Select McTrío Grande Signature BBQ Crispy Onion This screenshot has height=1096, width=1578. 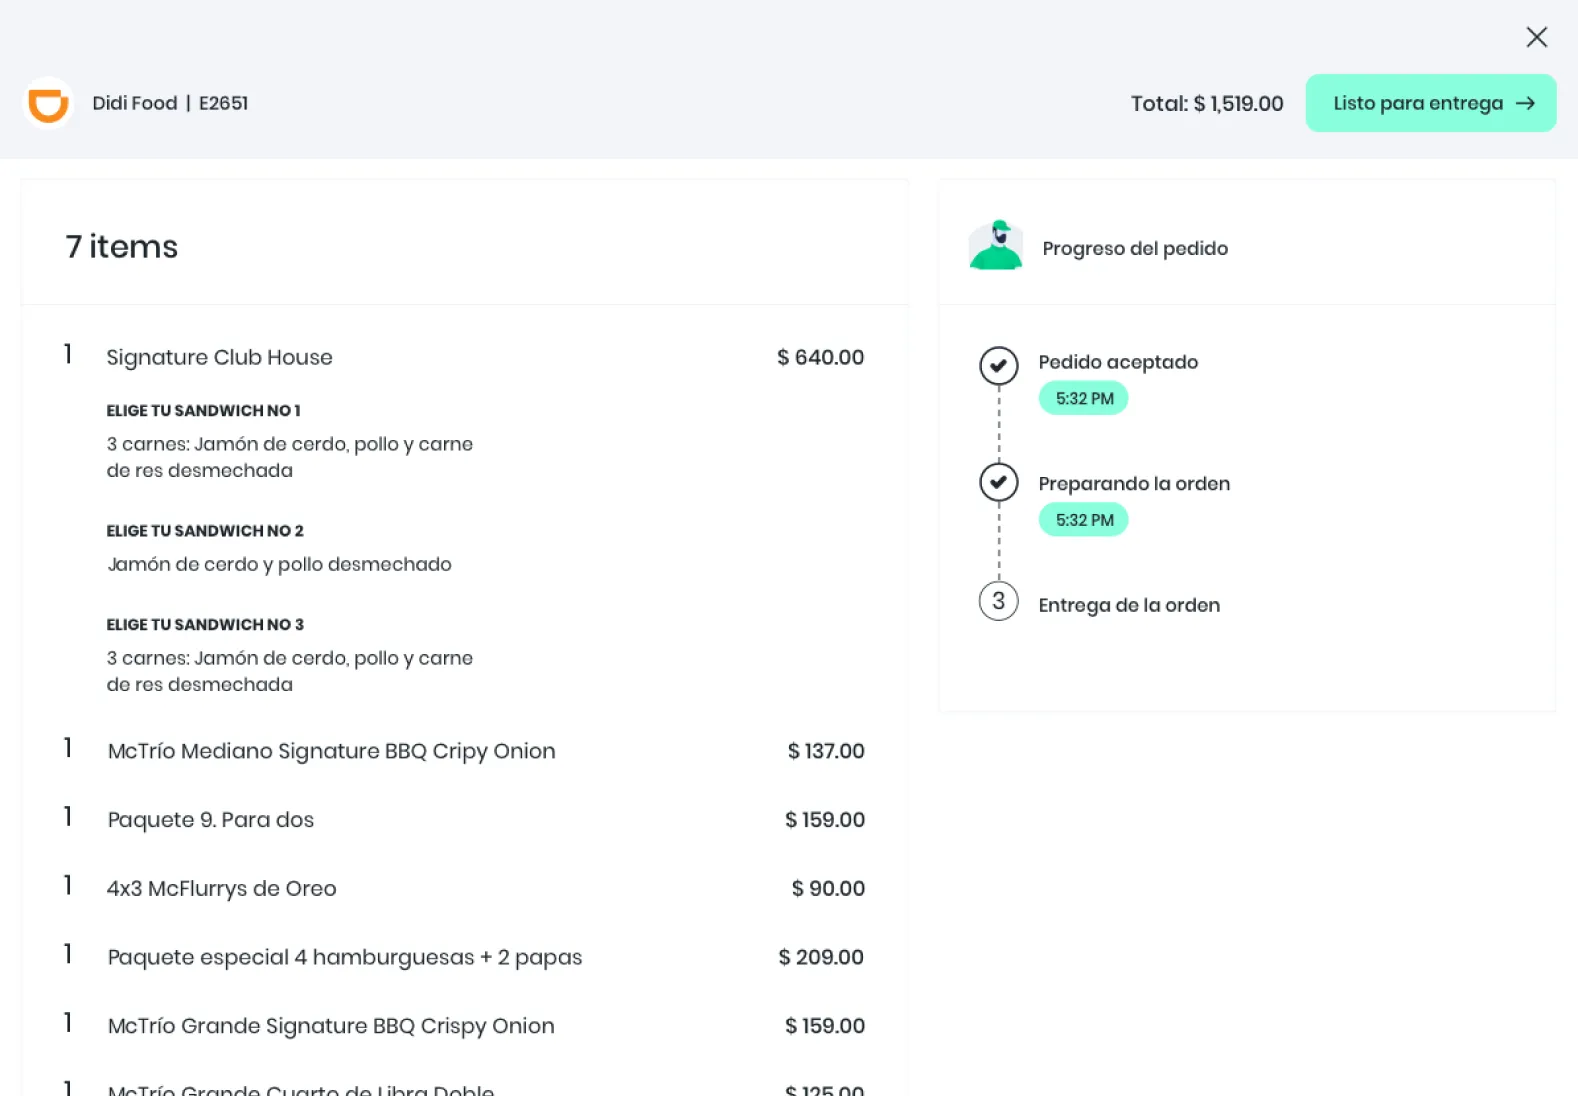pos(330,1026)
